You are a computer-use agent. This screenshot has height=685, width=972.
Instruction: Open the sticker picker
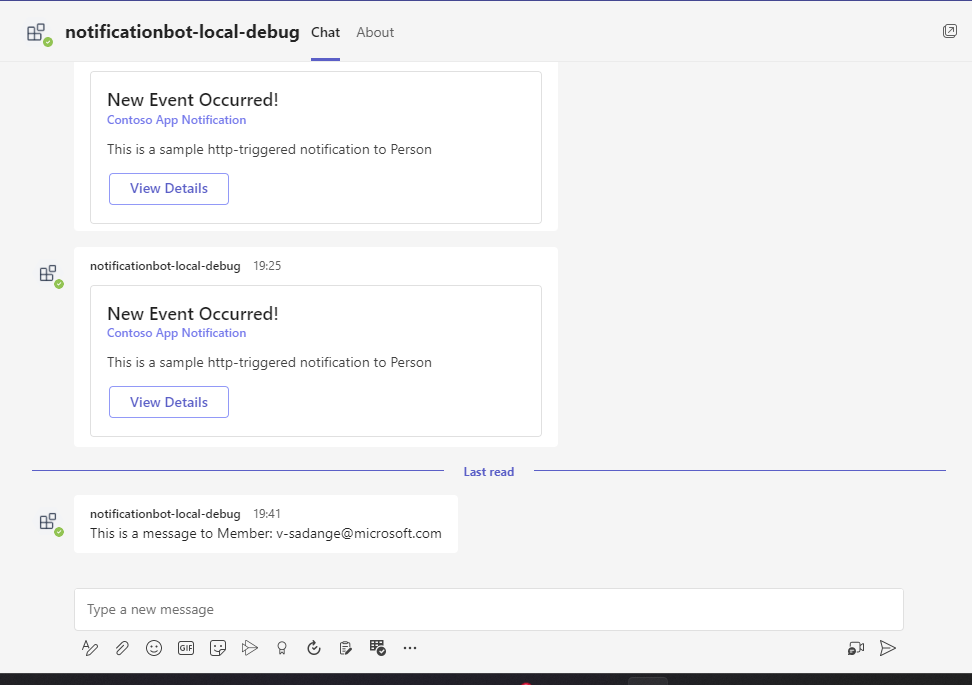coord(218,647)
